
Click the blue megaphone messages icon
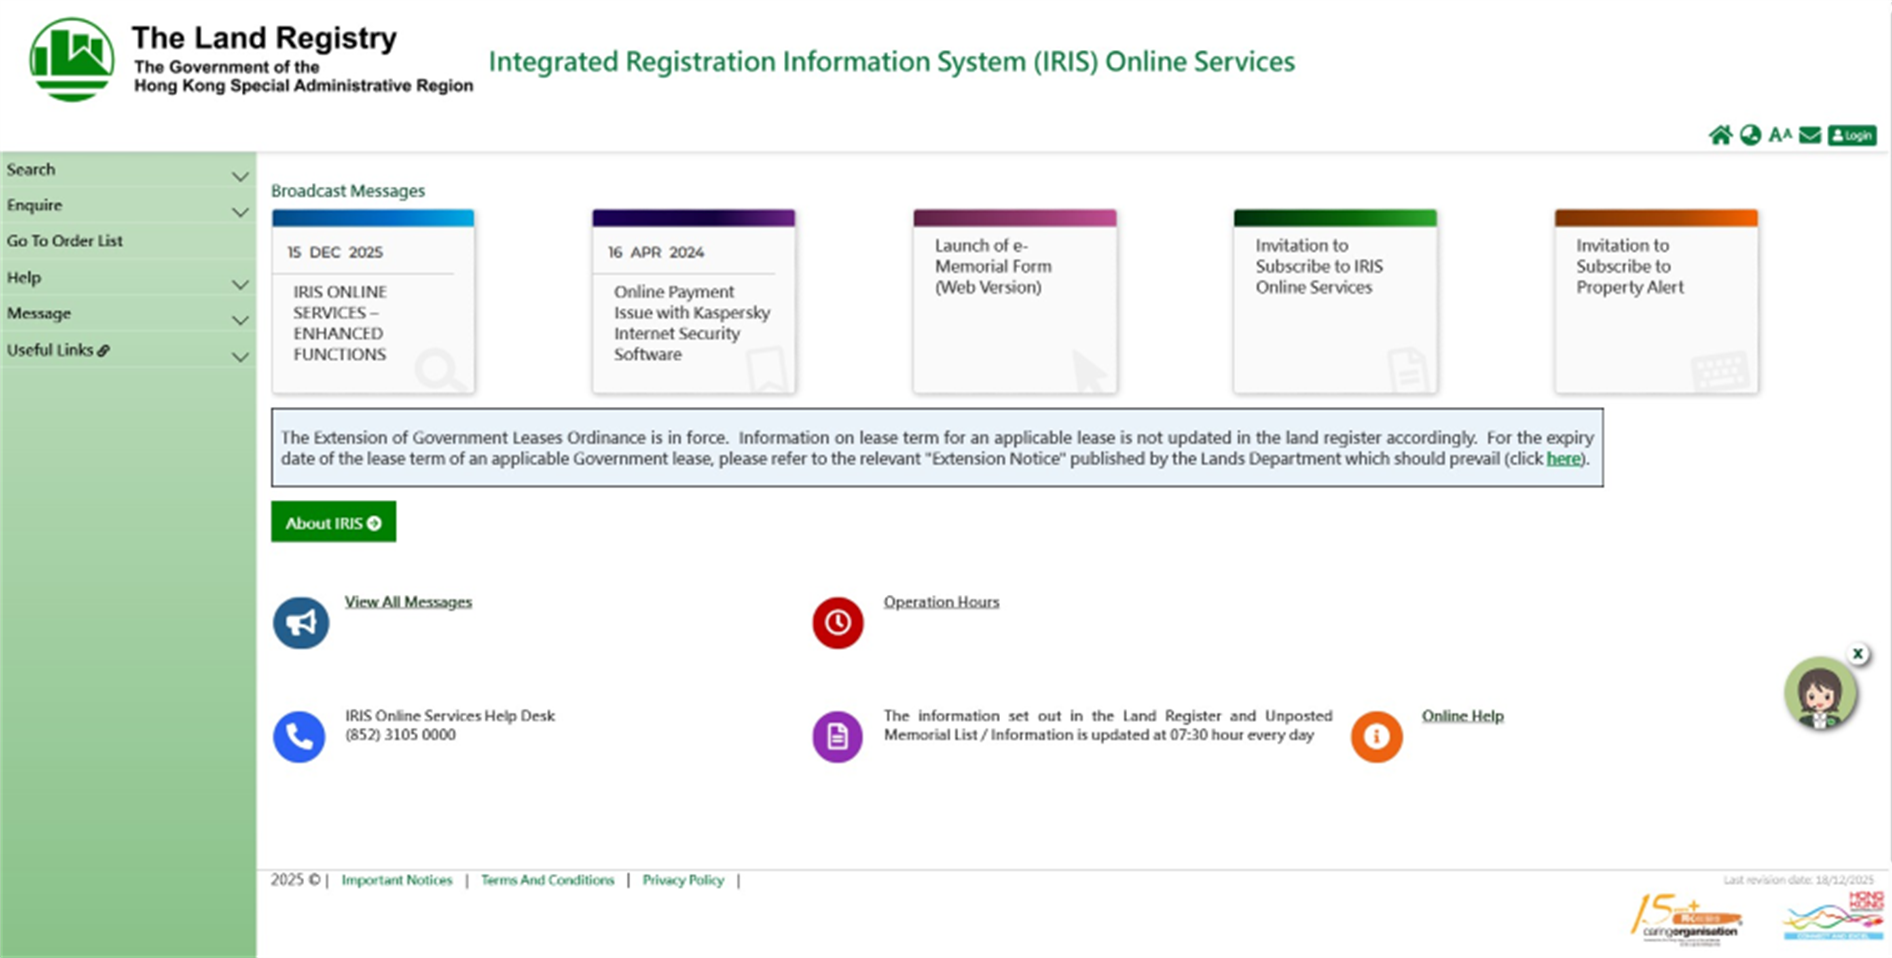pos(301,623)
